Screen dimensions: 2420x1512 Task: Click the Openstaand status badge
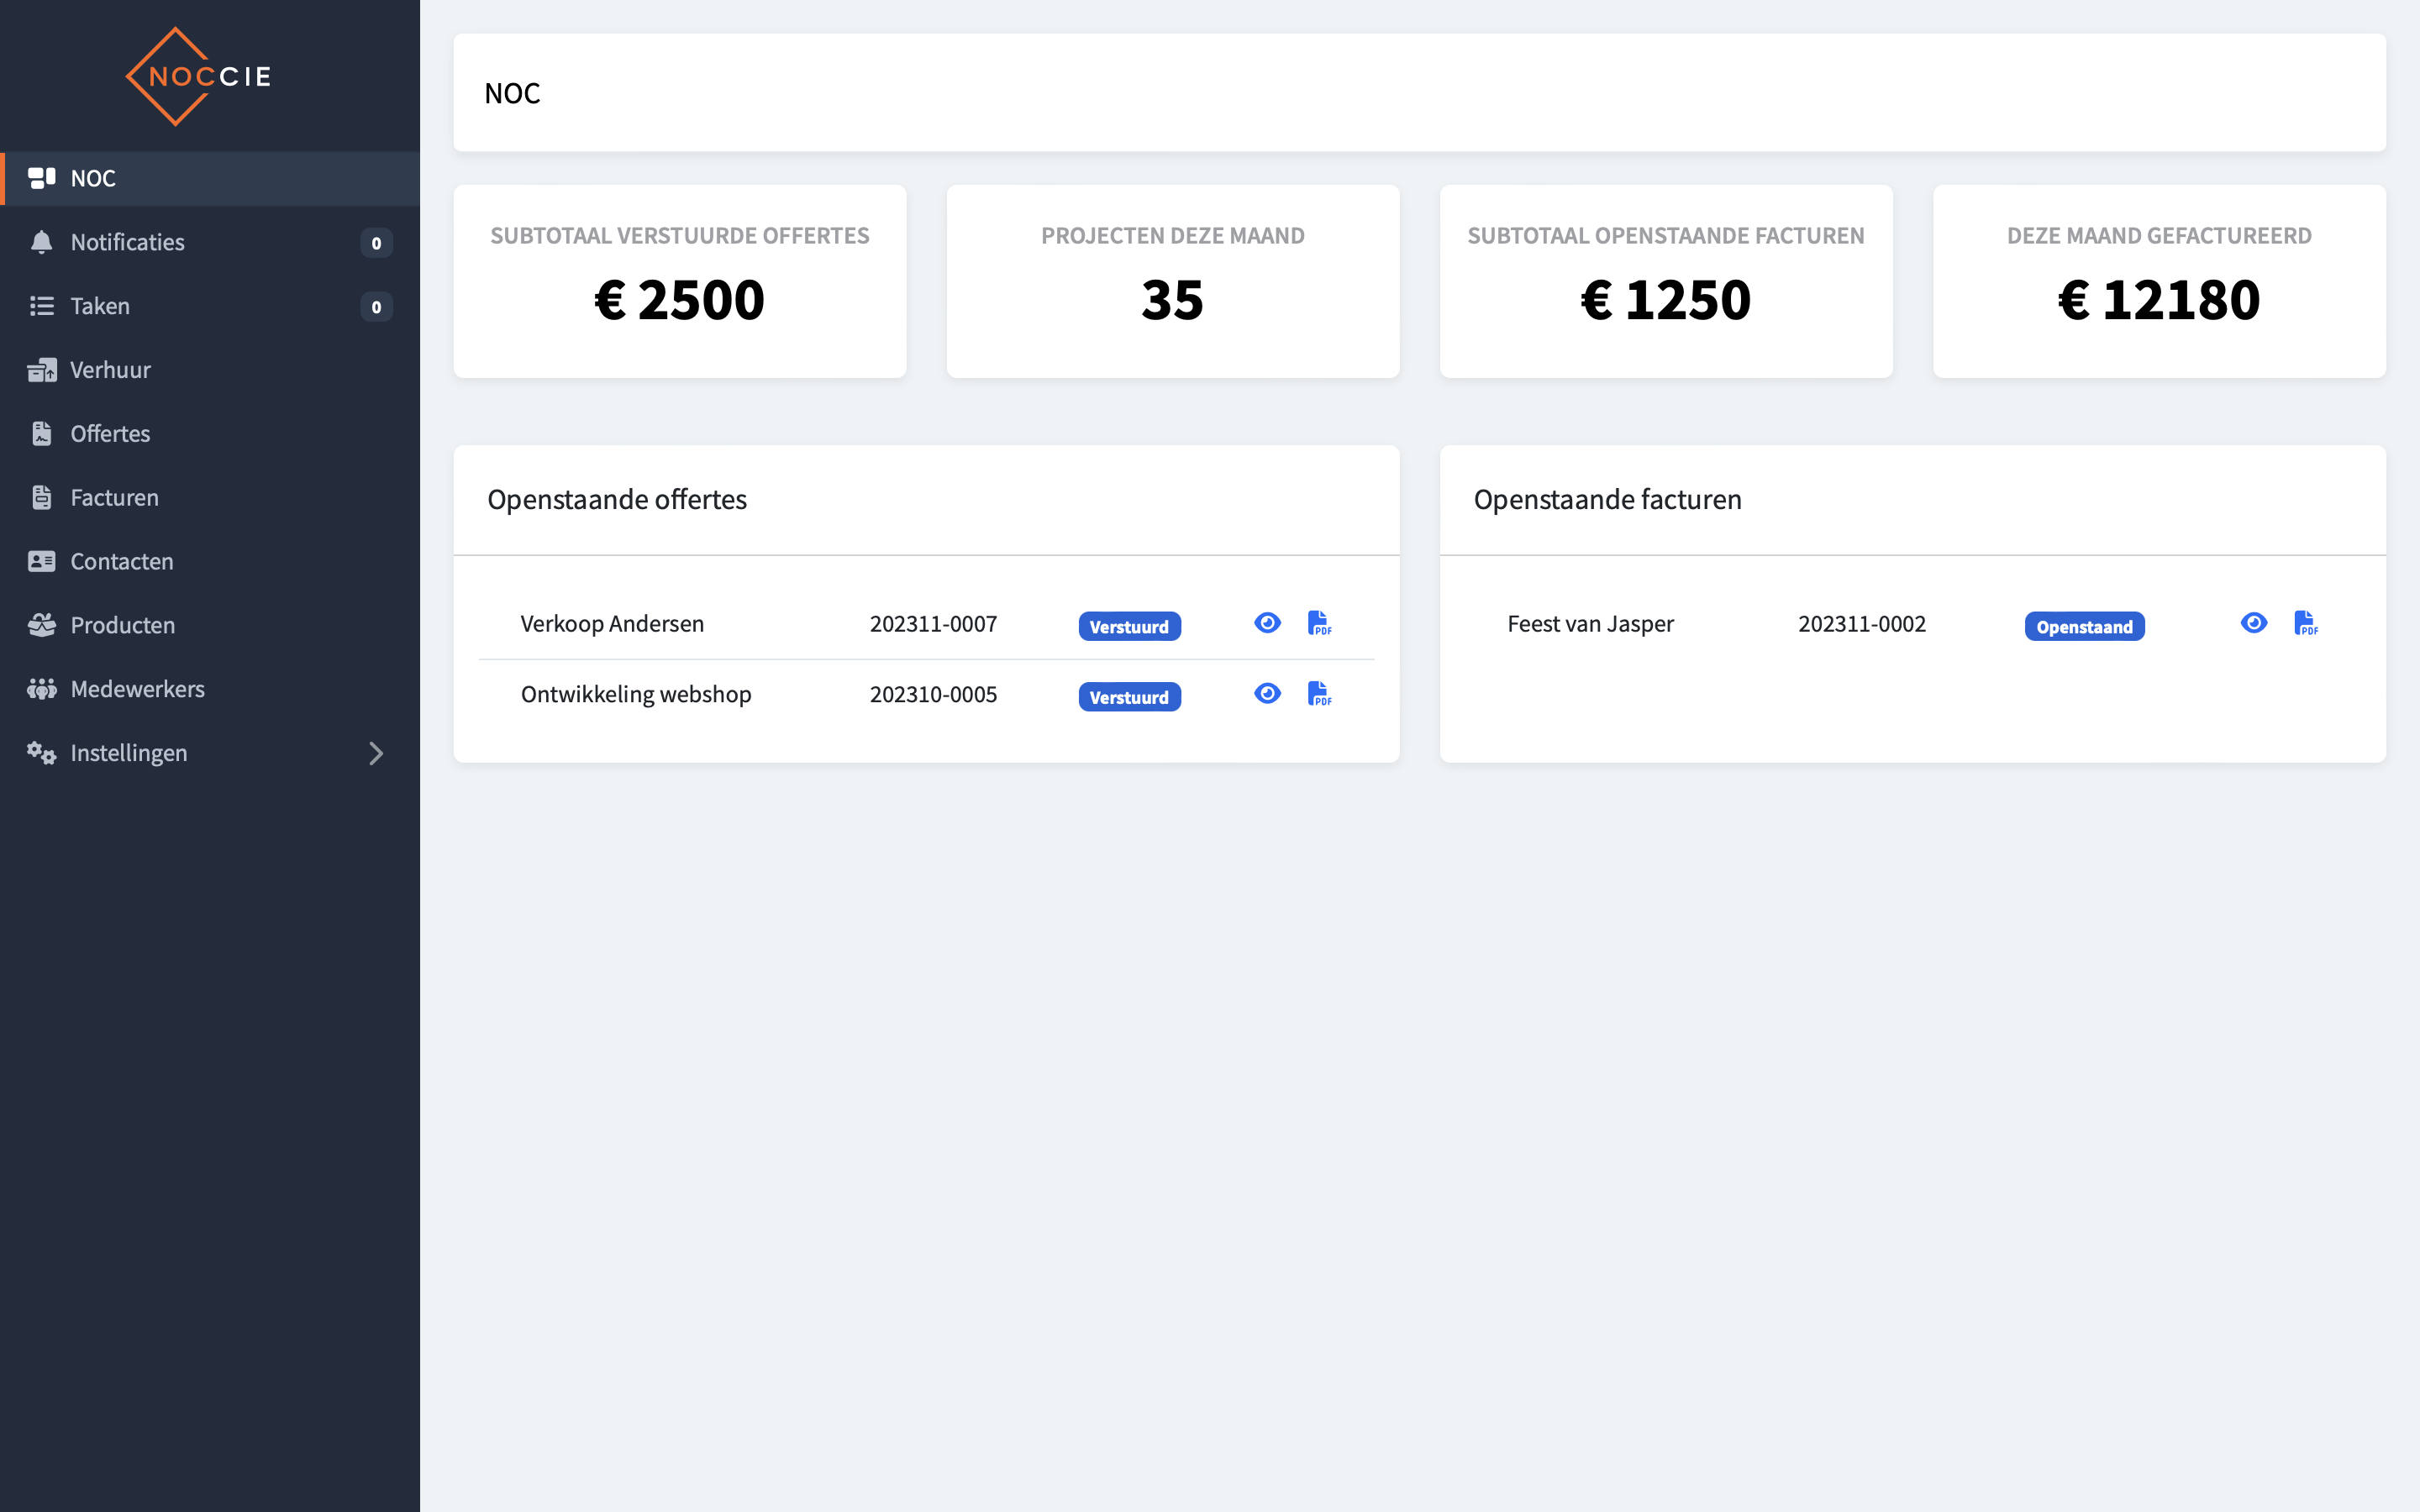point(2084,626)
